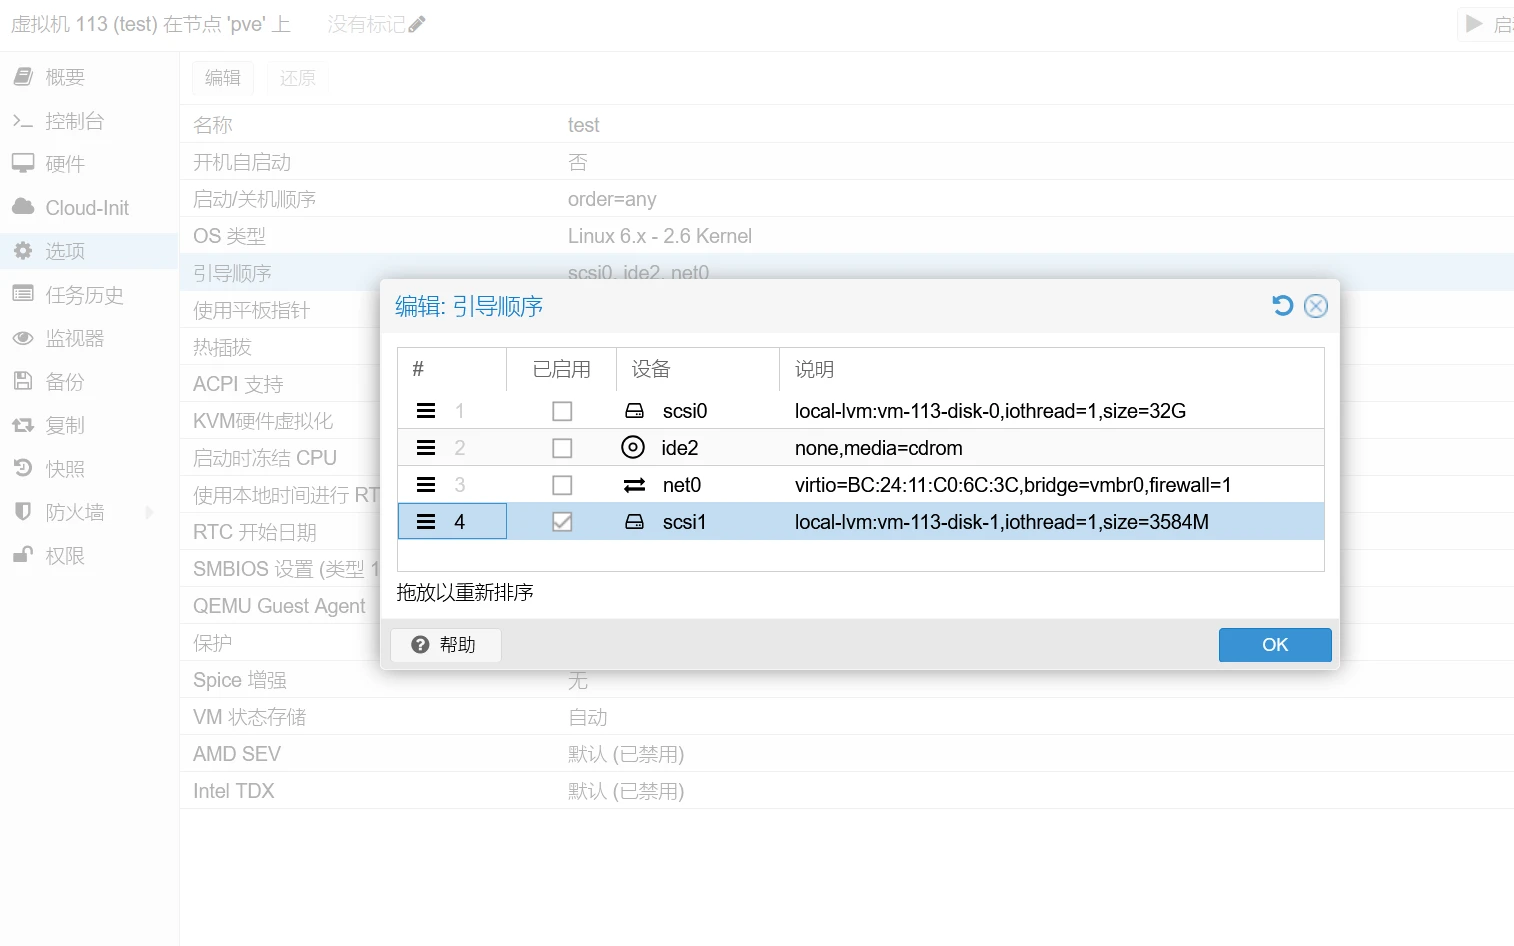The height and width of the screenshot is (946, 1514).
Task: Open the 防火墙 firewall section
Action: 88,512
